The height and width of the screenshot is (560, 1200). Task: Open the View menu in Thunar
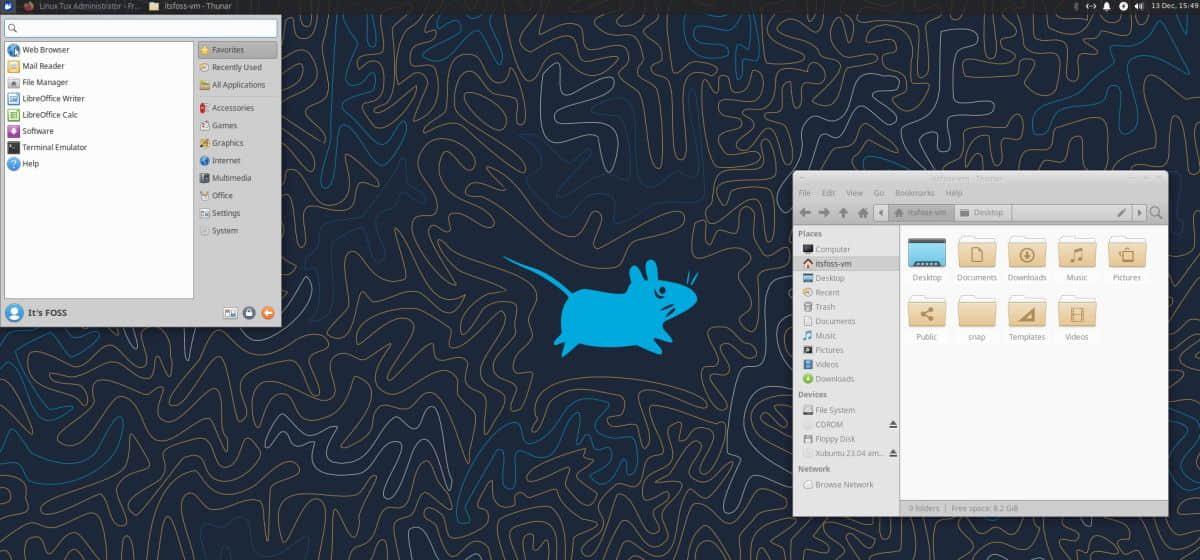point(854,193)
